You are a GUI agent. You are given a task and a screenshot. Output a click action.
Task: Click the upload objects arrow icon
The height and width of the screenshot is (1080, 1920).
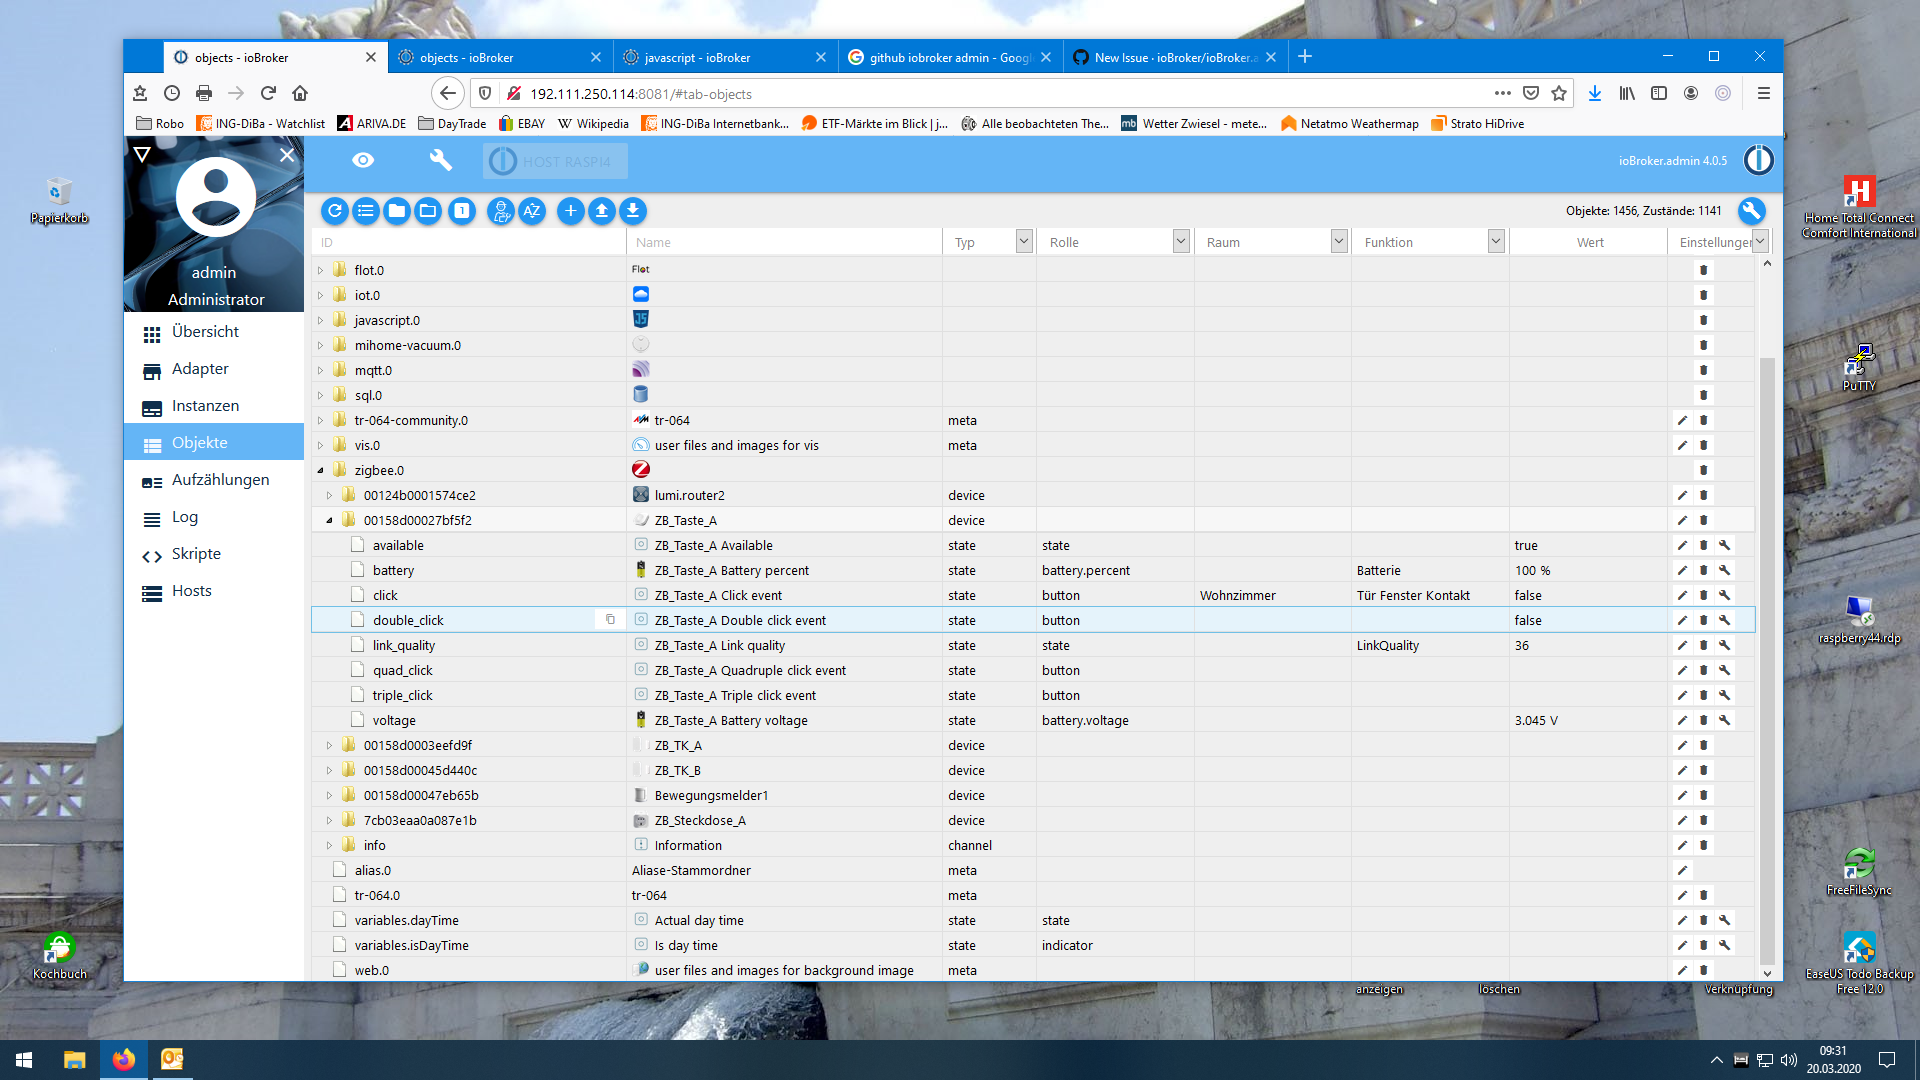(x=601, y=211)
